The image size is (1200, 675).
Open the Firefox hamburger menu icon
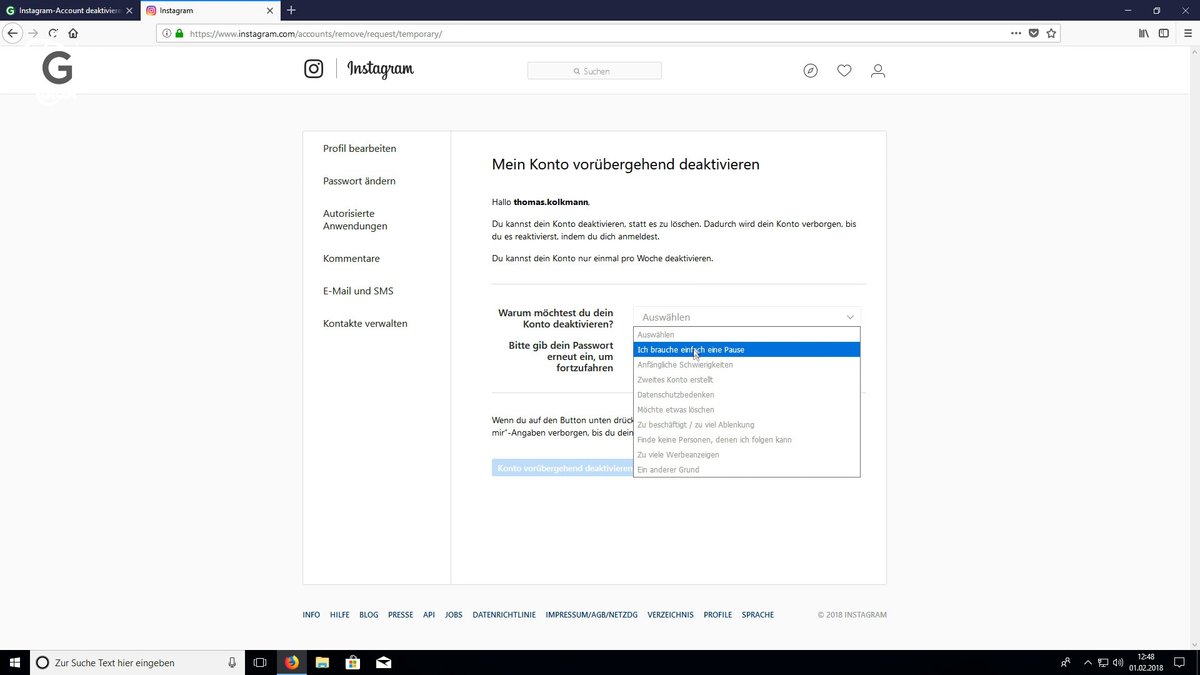click(x=1187, y=33)
